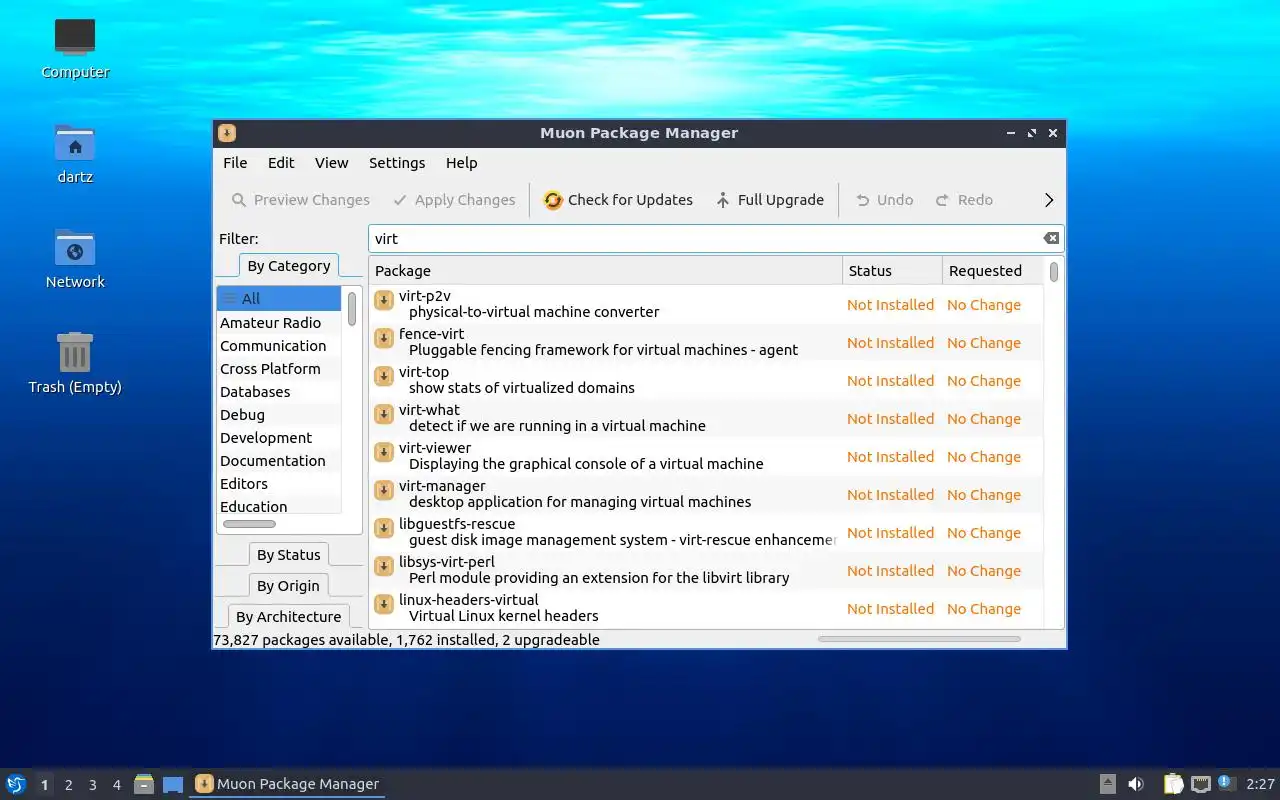Switch to the By Category tab
This screenshot has height=800, width=1280.
(289, 266)
